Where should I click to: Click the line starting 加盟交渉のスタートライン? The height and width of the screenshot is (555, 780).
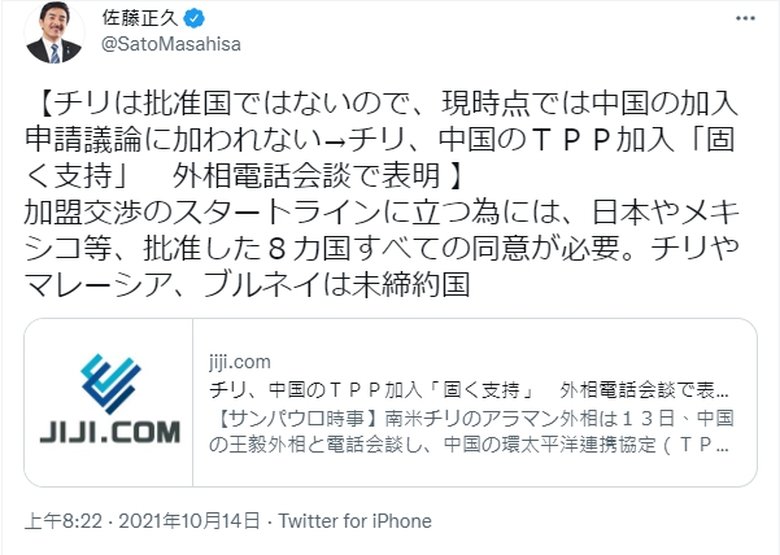pyautogui.click(x=390, y=212)
